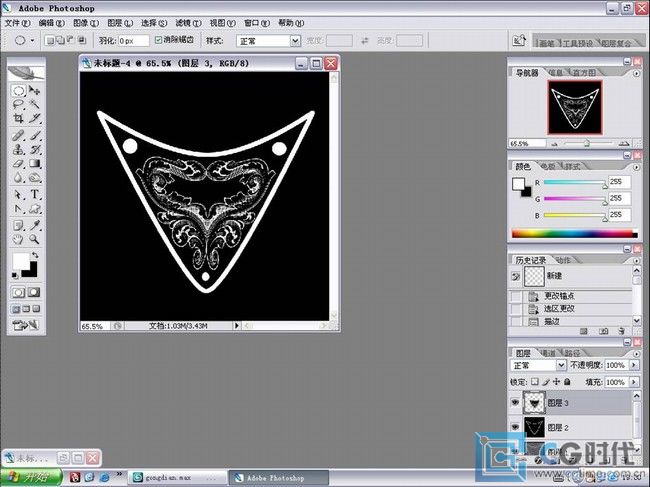Reset to default foreground and background colors
650x487 pixels.
[15, 275]
